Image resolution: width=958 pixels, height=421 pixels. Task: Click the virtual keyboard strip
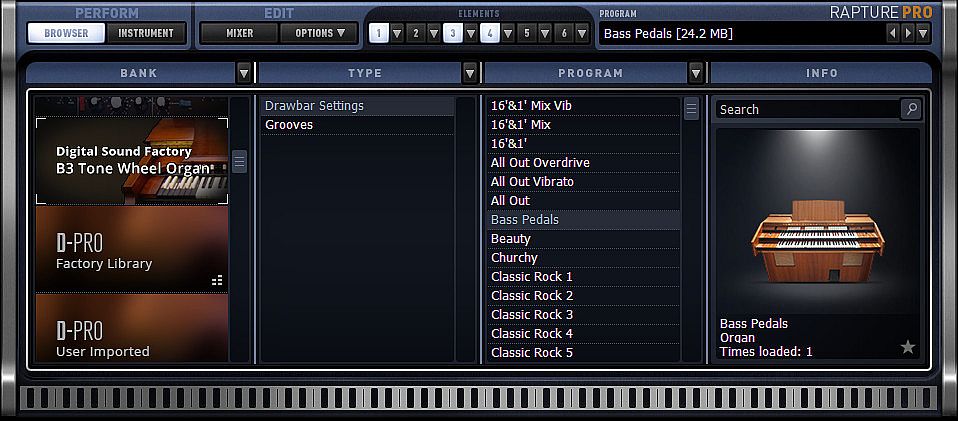pyautogui.click(x=478, y=398)
